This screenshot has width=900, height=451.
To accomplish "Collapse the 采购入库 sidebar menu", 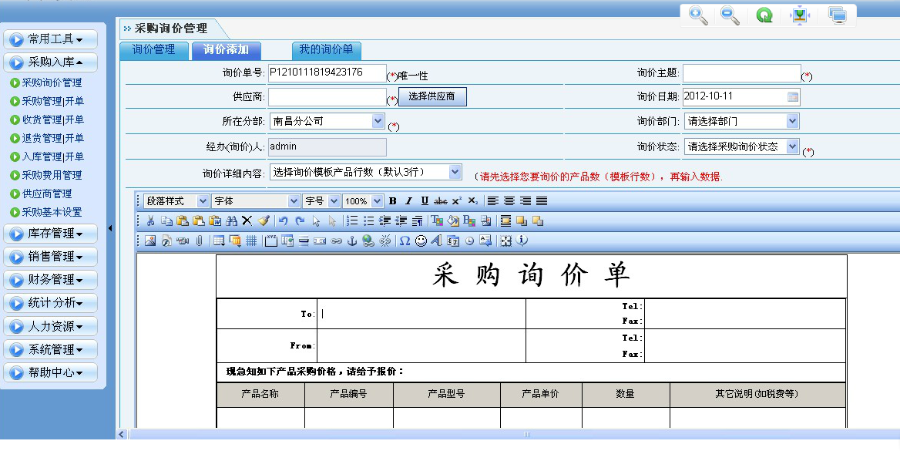I will click(51, 62).
